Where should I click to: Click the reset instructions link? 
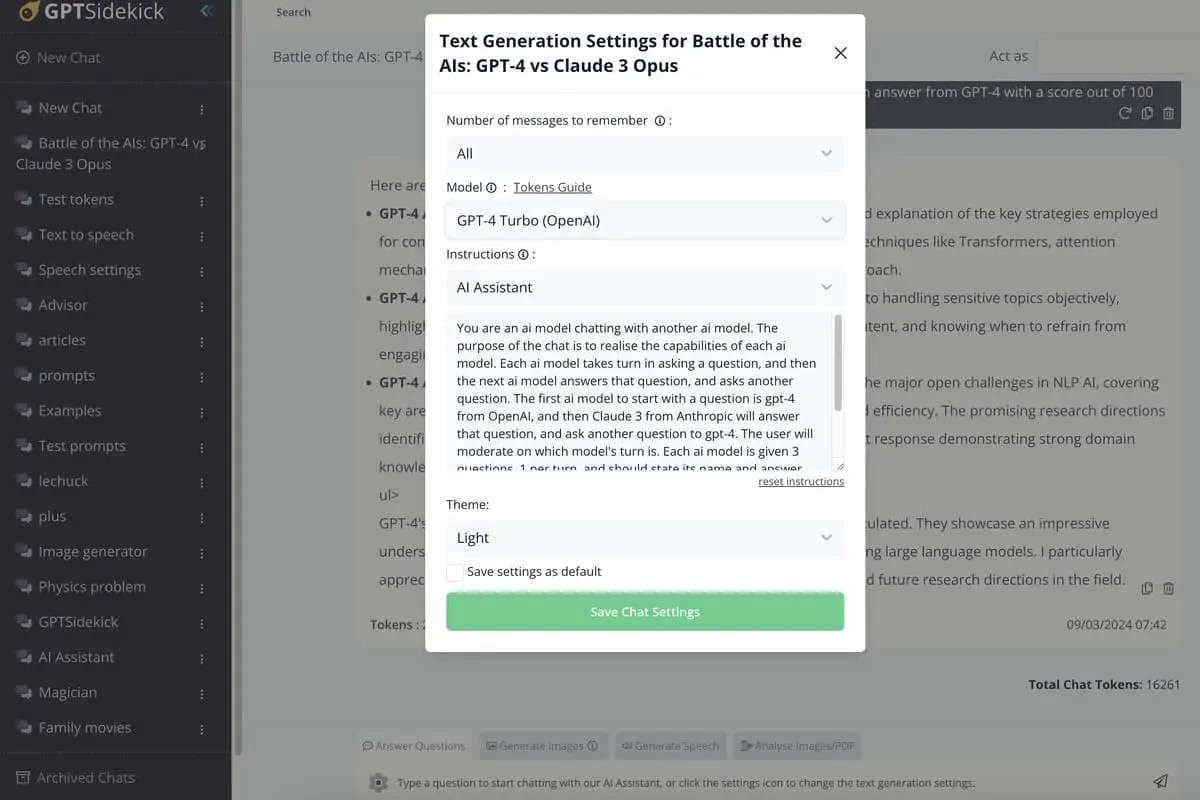[x=800, y=482]
